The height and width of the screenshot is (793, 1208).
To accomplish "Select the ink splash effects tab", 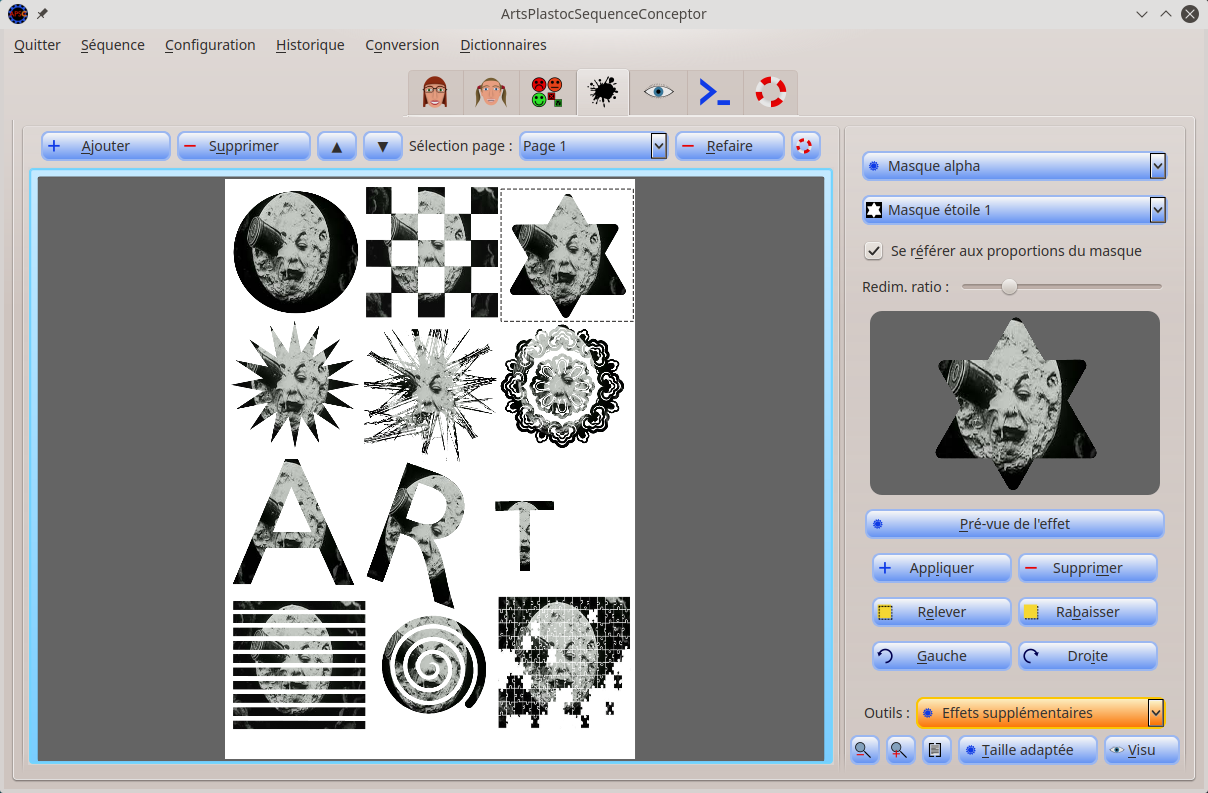I will pyautogui.click(x=603, y=93).
